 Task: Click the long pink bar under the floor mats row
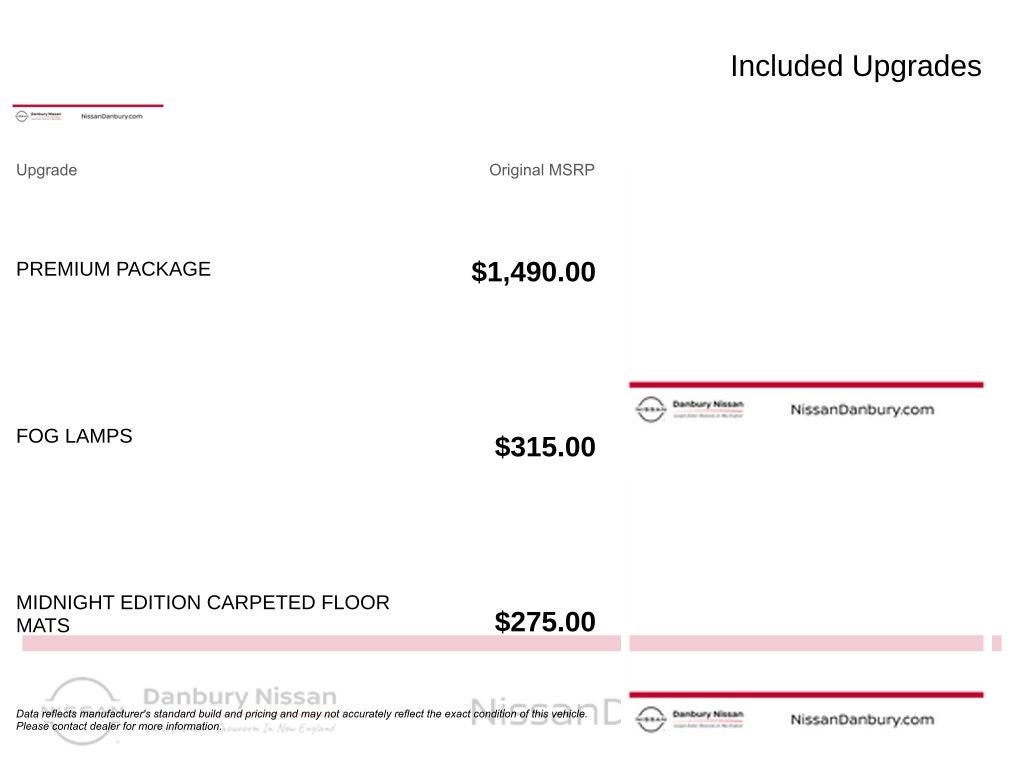tap(321, 643)
